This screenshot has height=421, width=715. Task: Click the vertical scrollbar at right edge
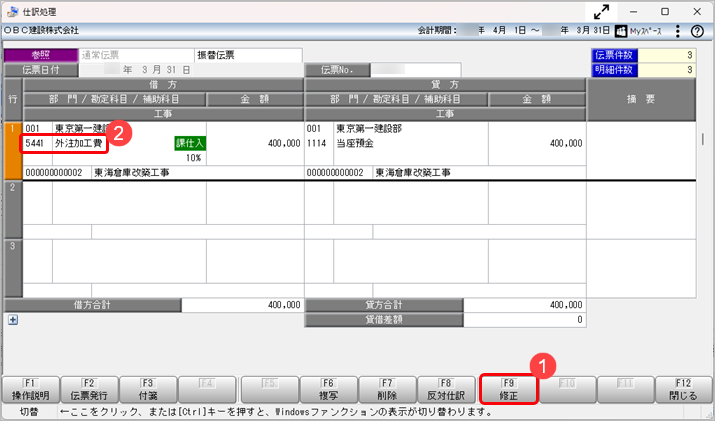[x=703, y=140]
